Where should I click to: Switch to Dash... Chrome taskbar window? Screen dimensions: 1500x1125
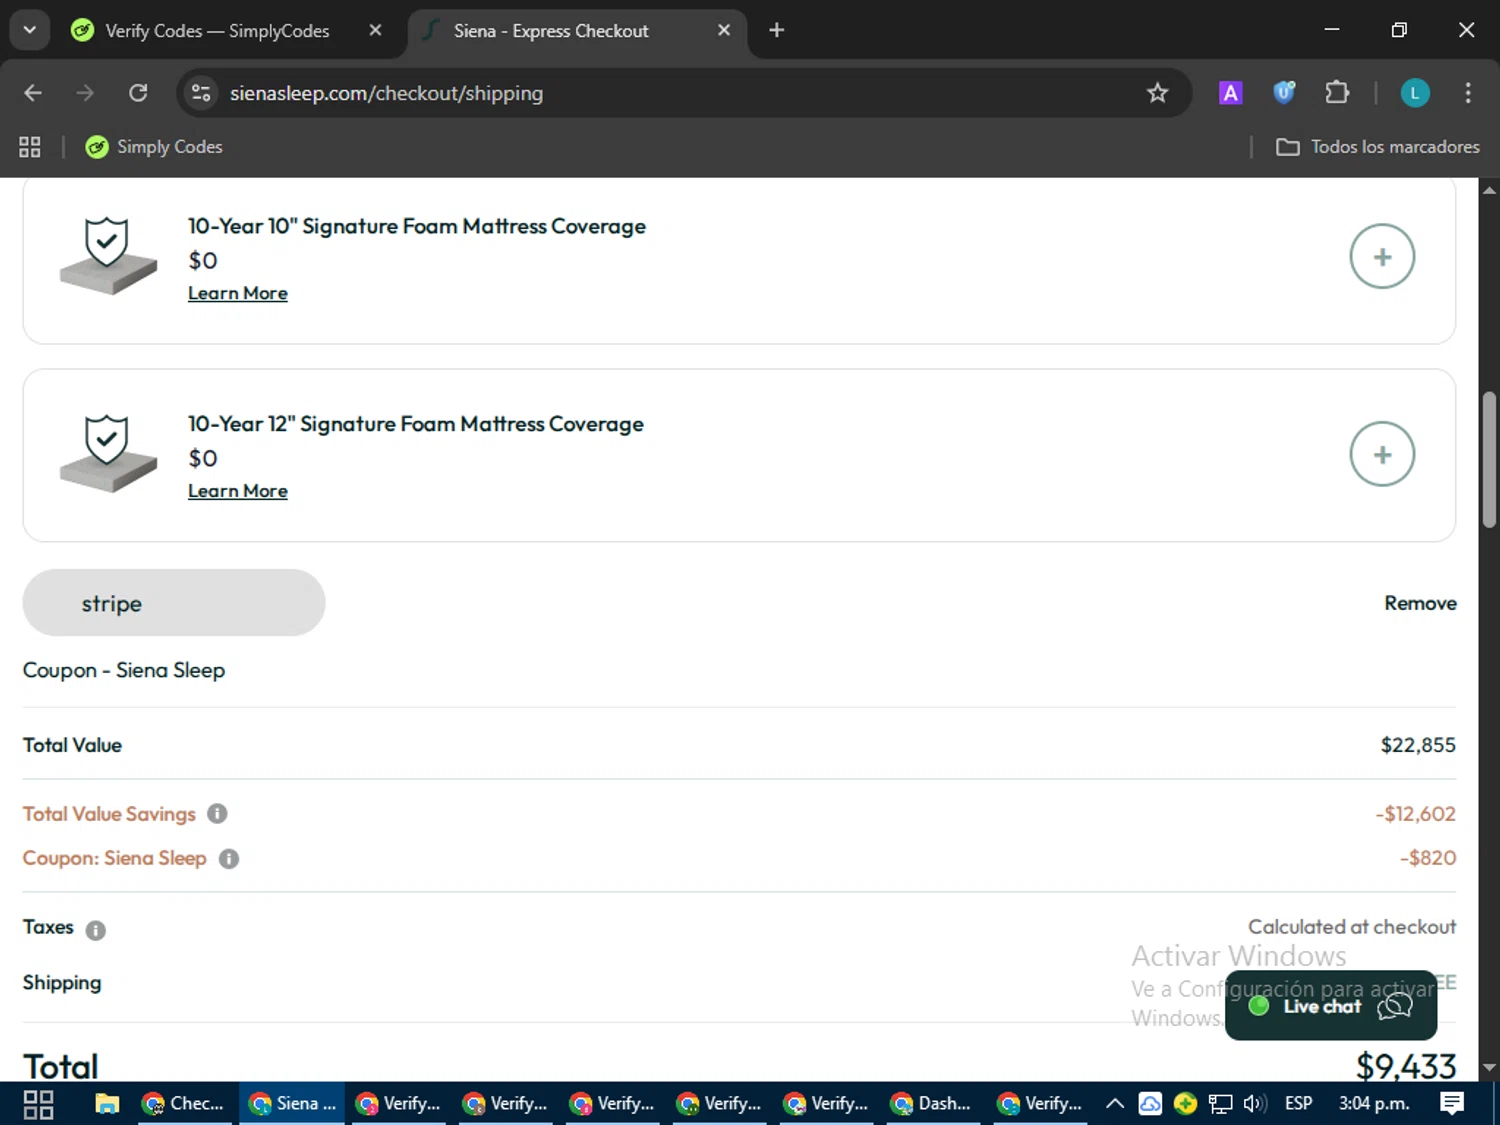click(x=932, y=1104)
